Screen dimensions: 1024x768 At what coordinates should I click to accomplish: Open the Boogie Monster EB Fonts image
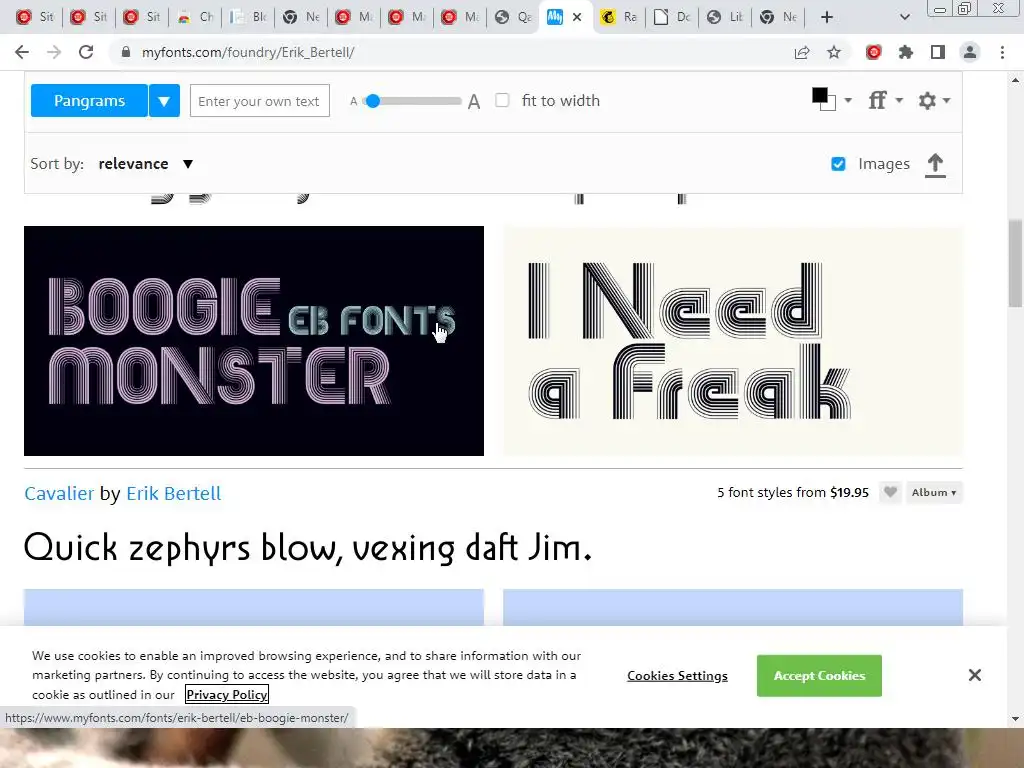(254, 341)
